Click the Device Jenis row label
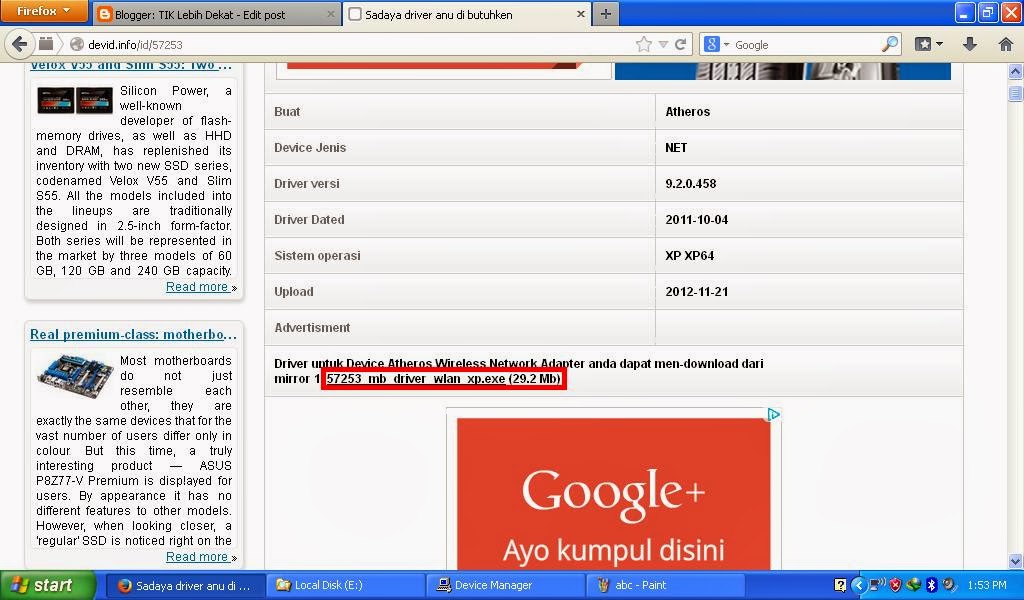This screenshot has width=1024, height=600. [x=310, y=148]
